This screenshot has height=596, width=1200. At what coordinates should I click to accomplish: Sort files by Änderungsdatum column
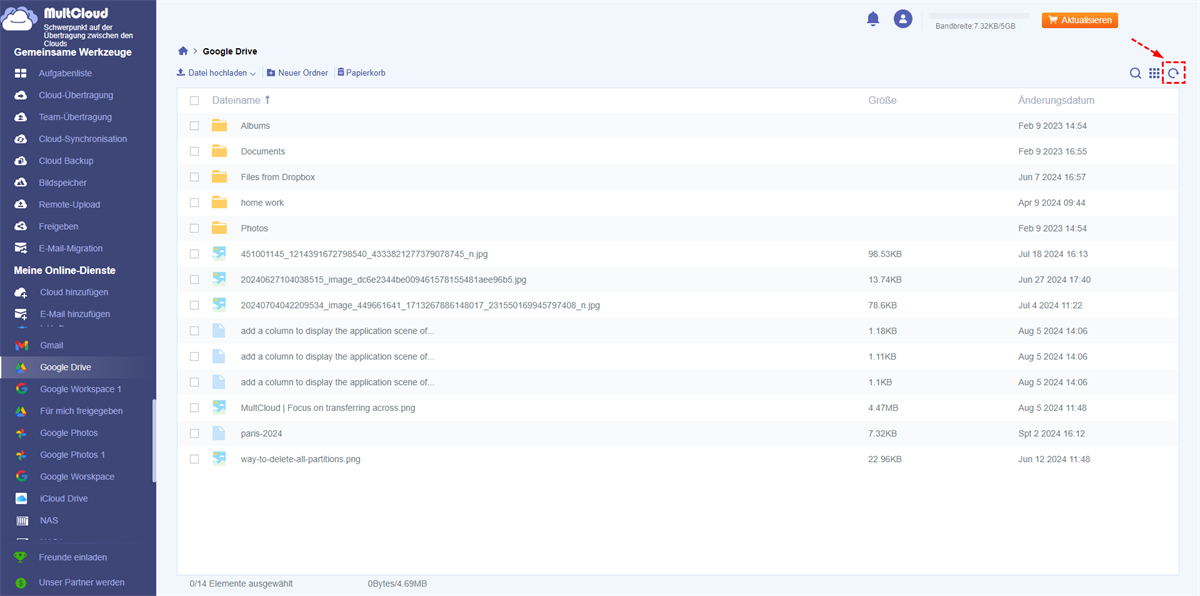[x=1056, y=100]
